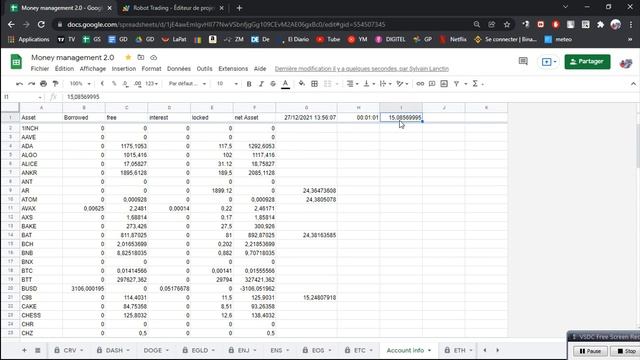The width and height of the screenshot is (640, 360).
Task: Click the formula bar value 15,08569995
Action: (83, 97)
